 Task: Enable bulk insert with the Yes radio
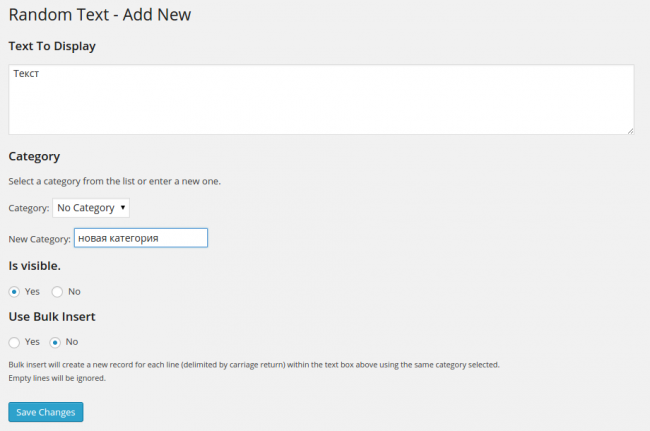[x=14, y=342]
